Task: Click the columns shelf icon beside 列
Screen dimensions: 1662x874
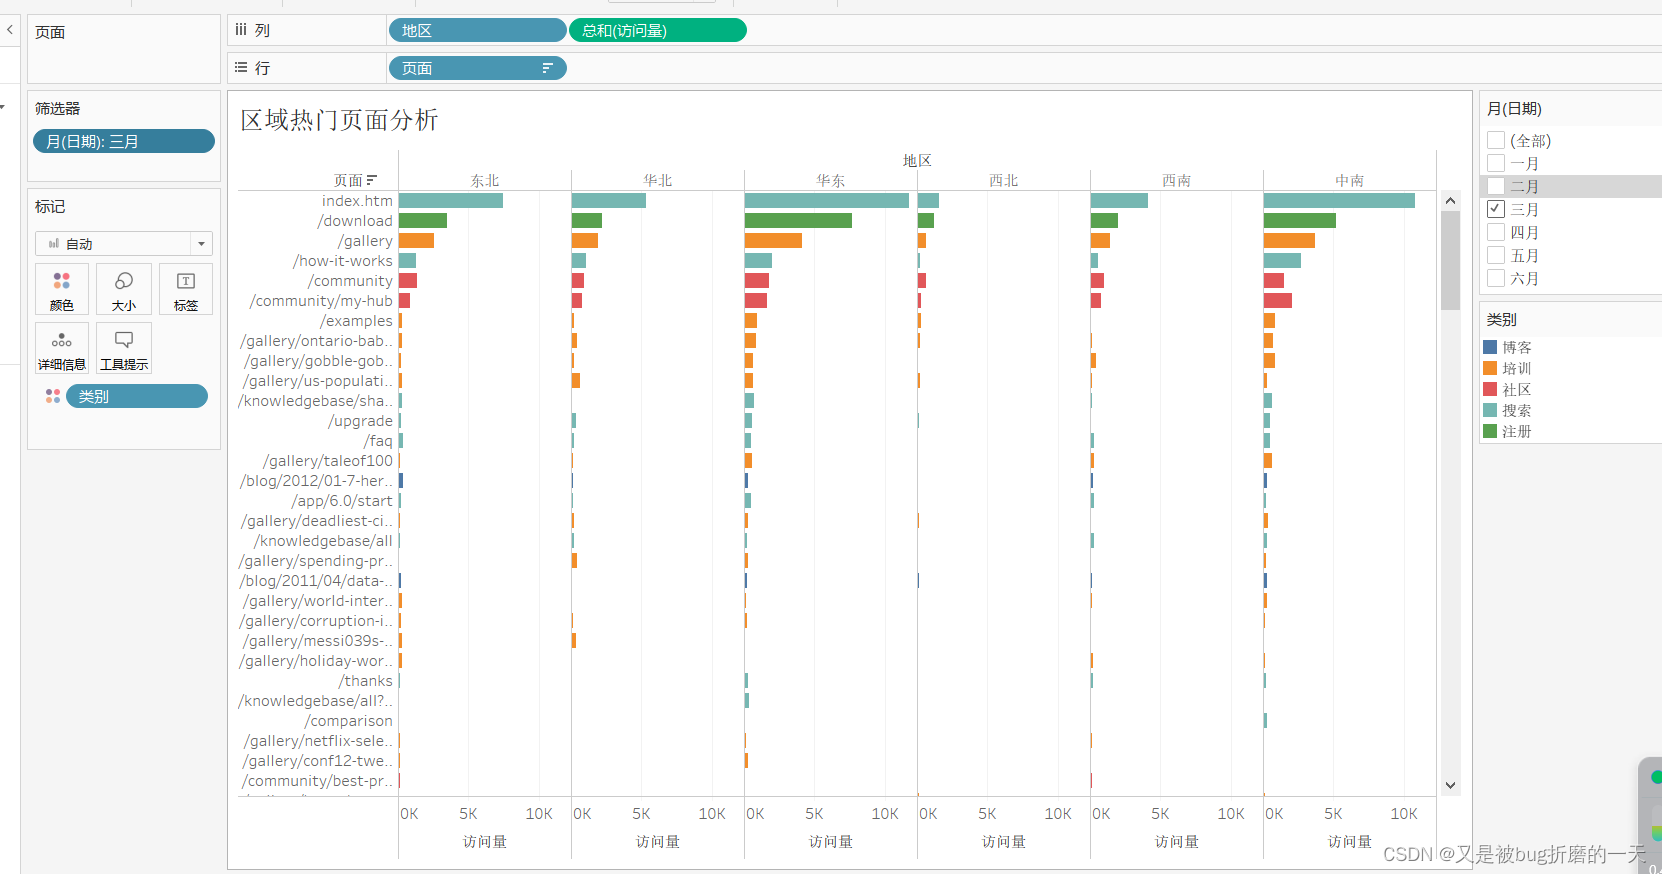Action: pos(241,30)
